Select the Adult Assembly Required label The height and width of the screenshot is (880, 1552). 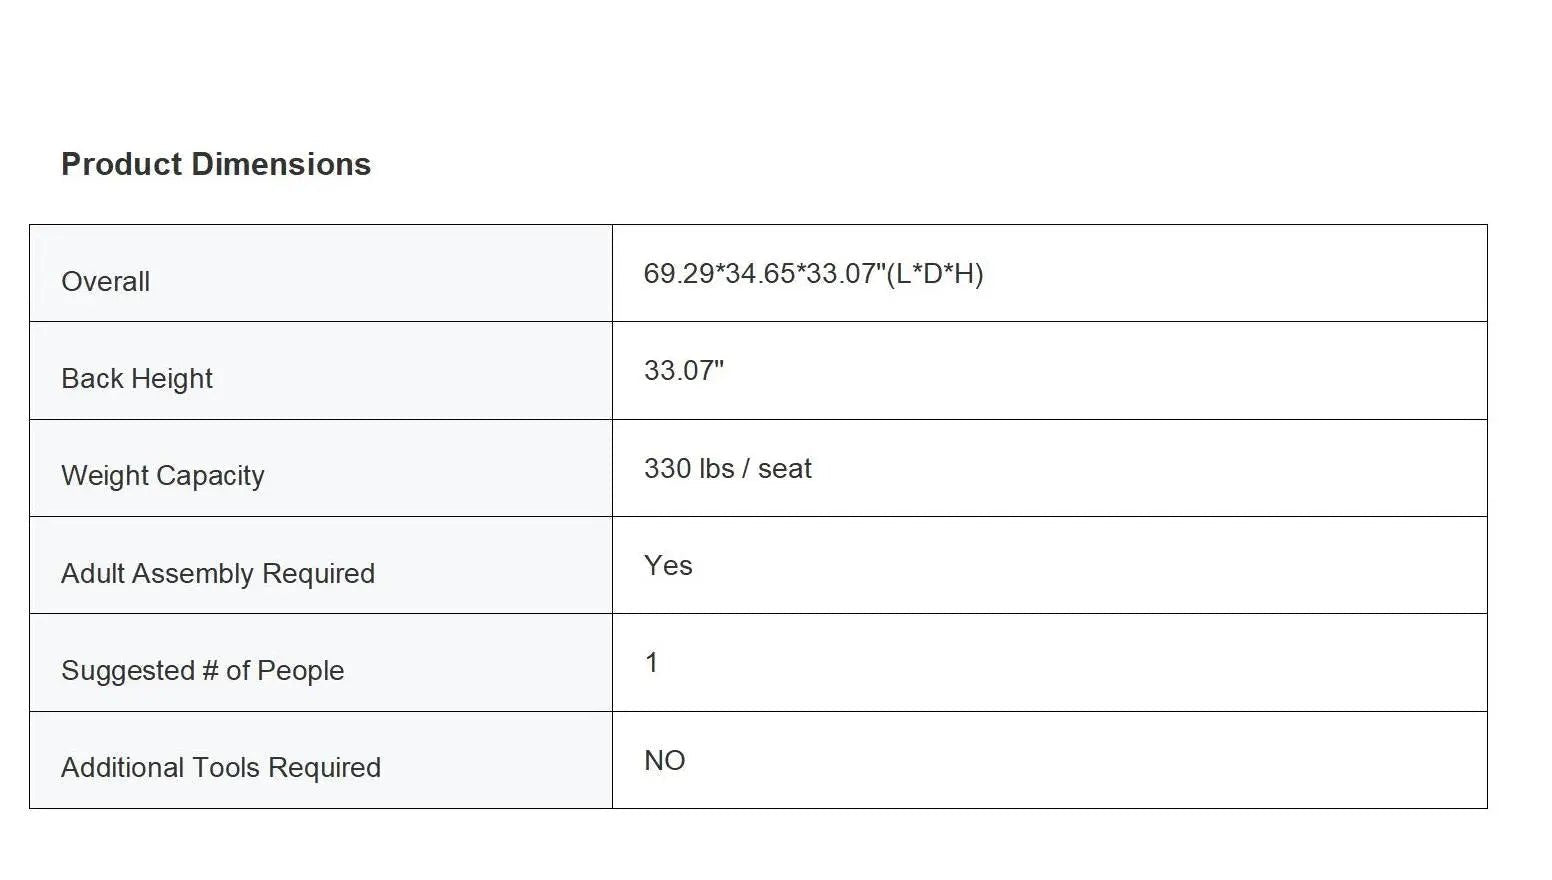pos(218,573)
